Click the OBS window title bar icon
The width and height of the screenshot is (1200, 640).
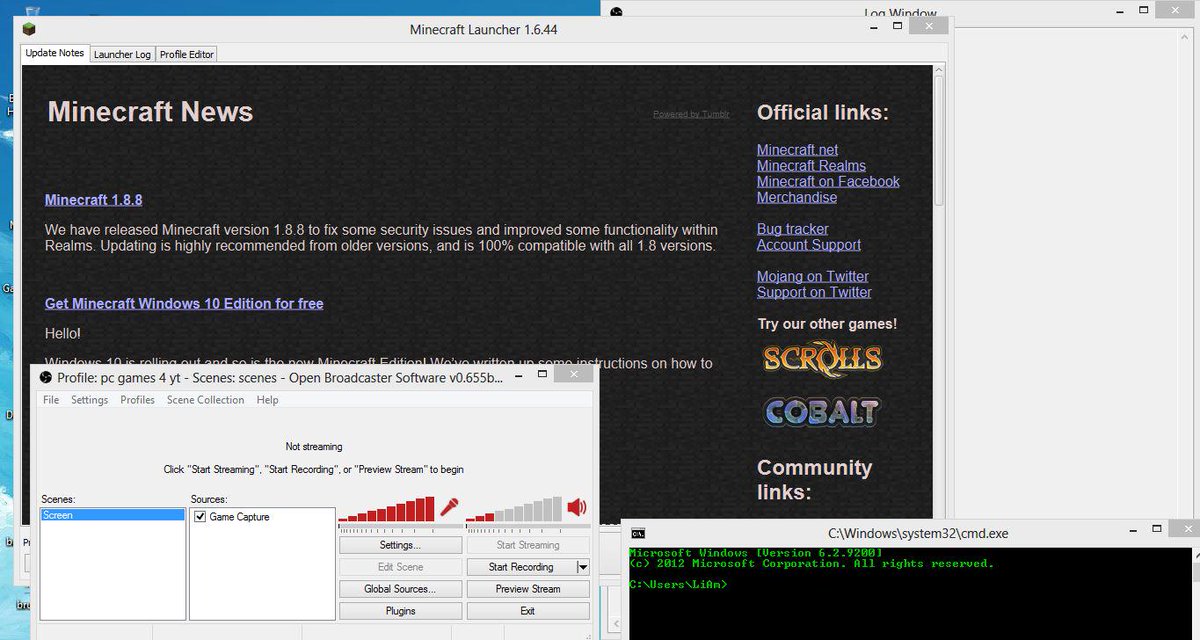tap(46, 377)
